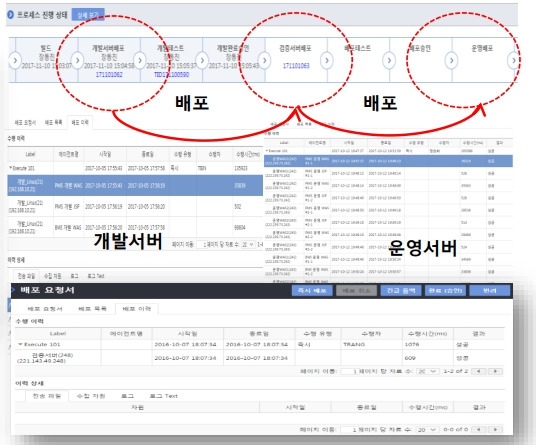Click arrow circle between 개발테스트 and 개발완료승인
Image resolution: width=536 pixels, height=445 pixels.
202,60
